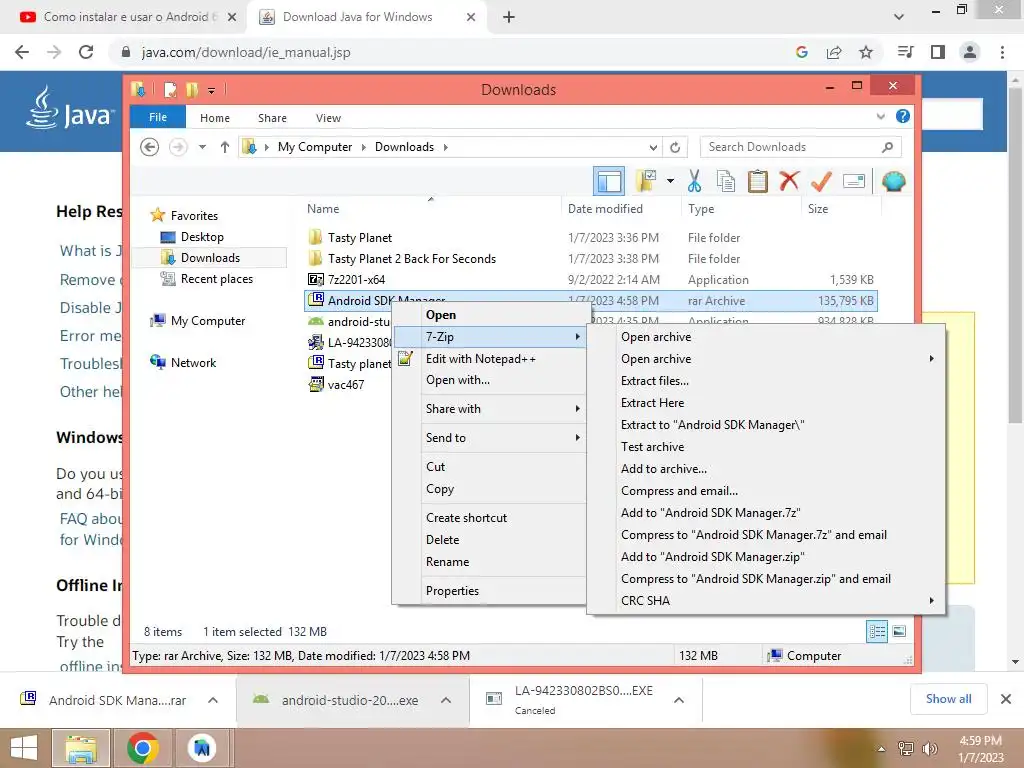
Task: Open Chrome profile avatar menu
Action: (x=970, y=52)
